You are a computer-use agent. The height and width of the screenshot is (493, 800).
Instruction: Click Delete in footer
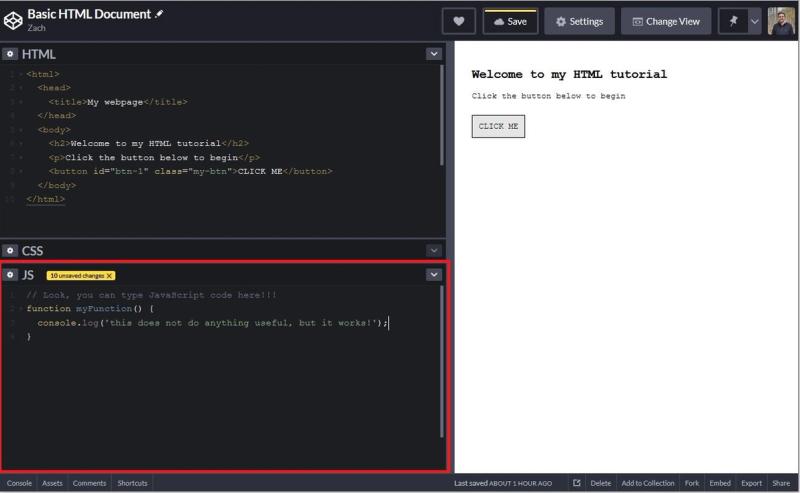[x=601, y=483]
